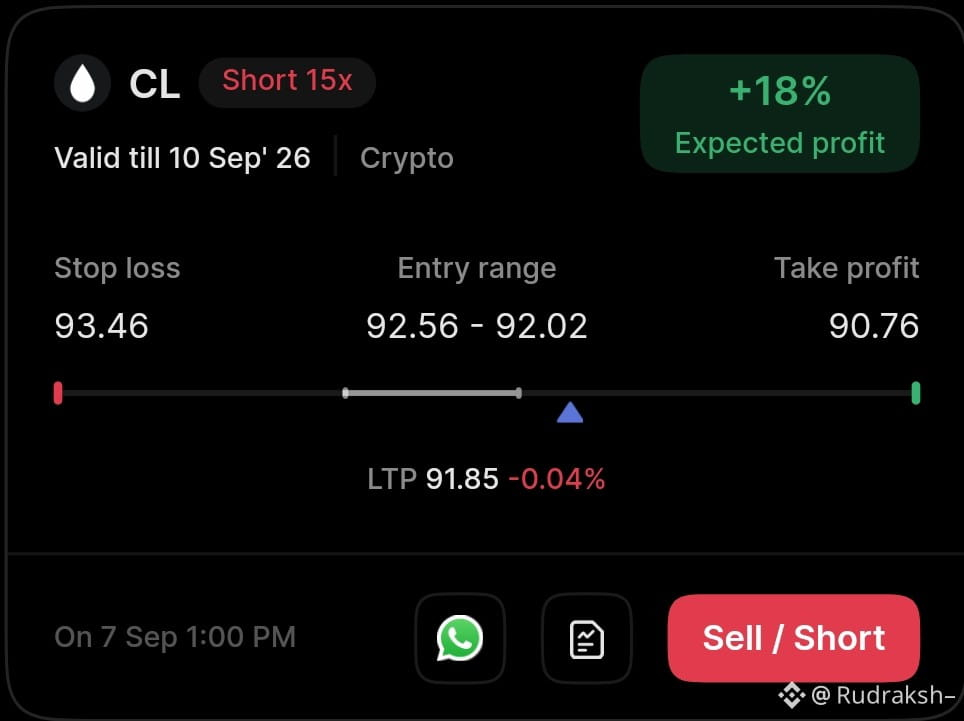Click the On 7 Sep 1:00 PM timestamp

[175, 637]
